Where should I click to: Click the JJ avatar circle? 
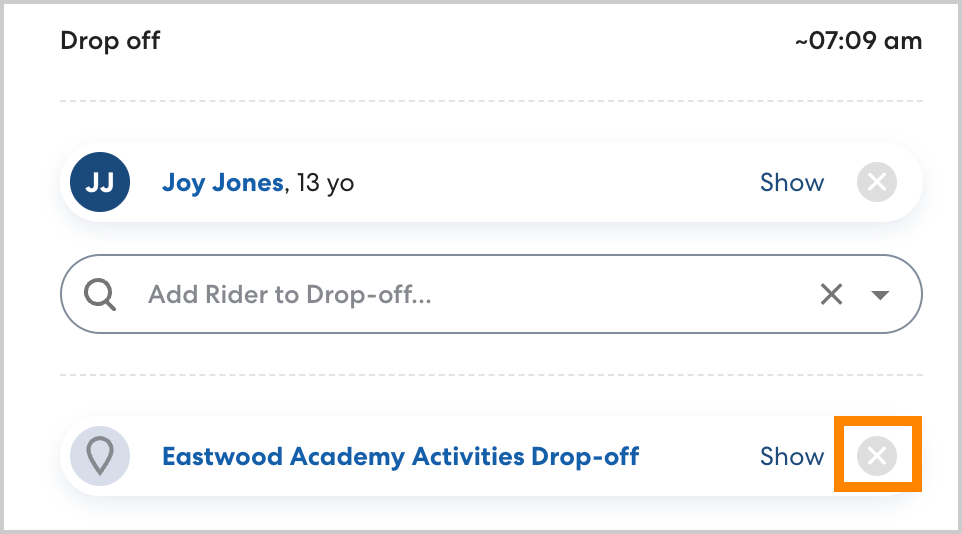click(100, 183)
